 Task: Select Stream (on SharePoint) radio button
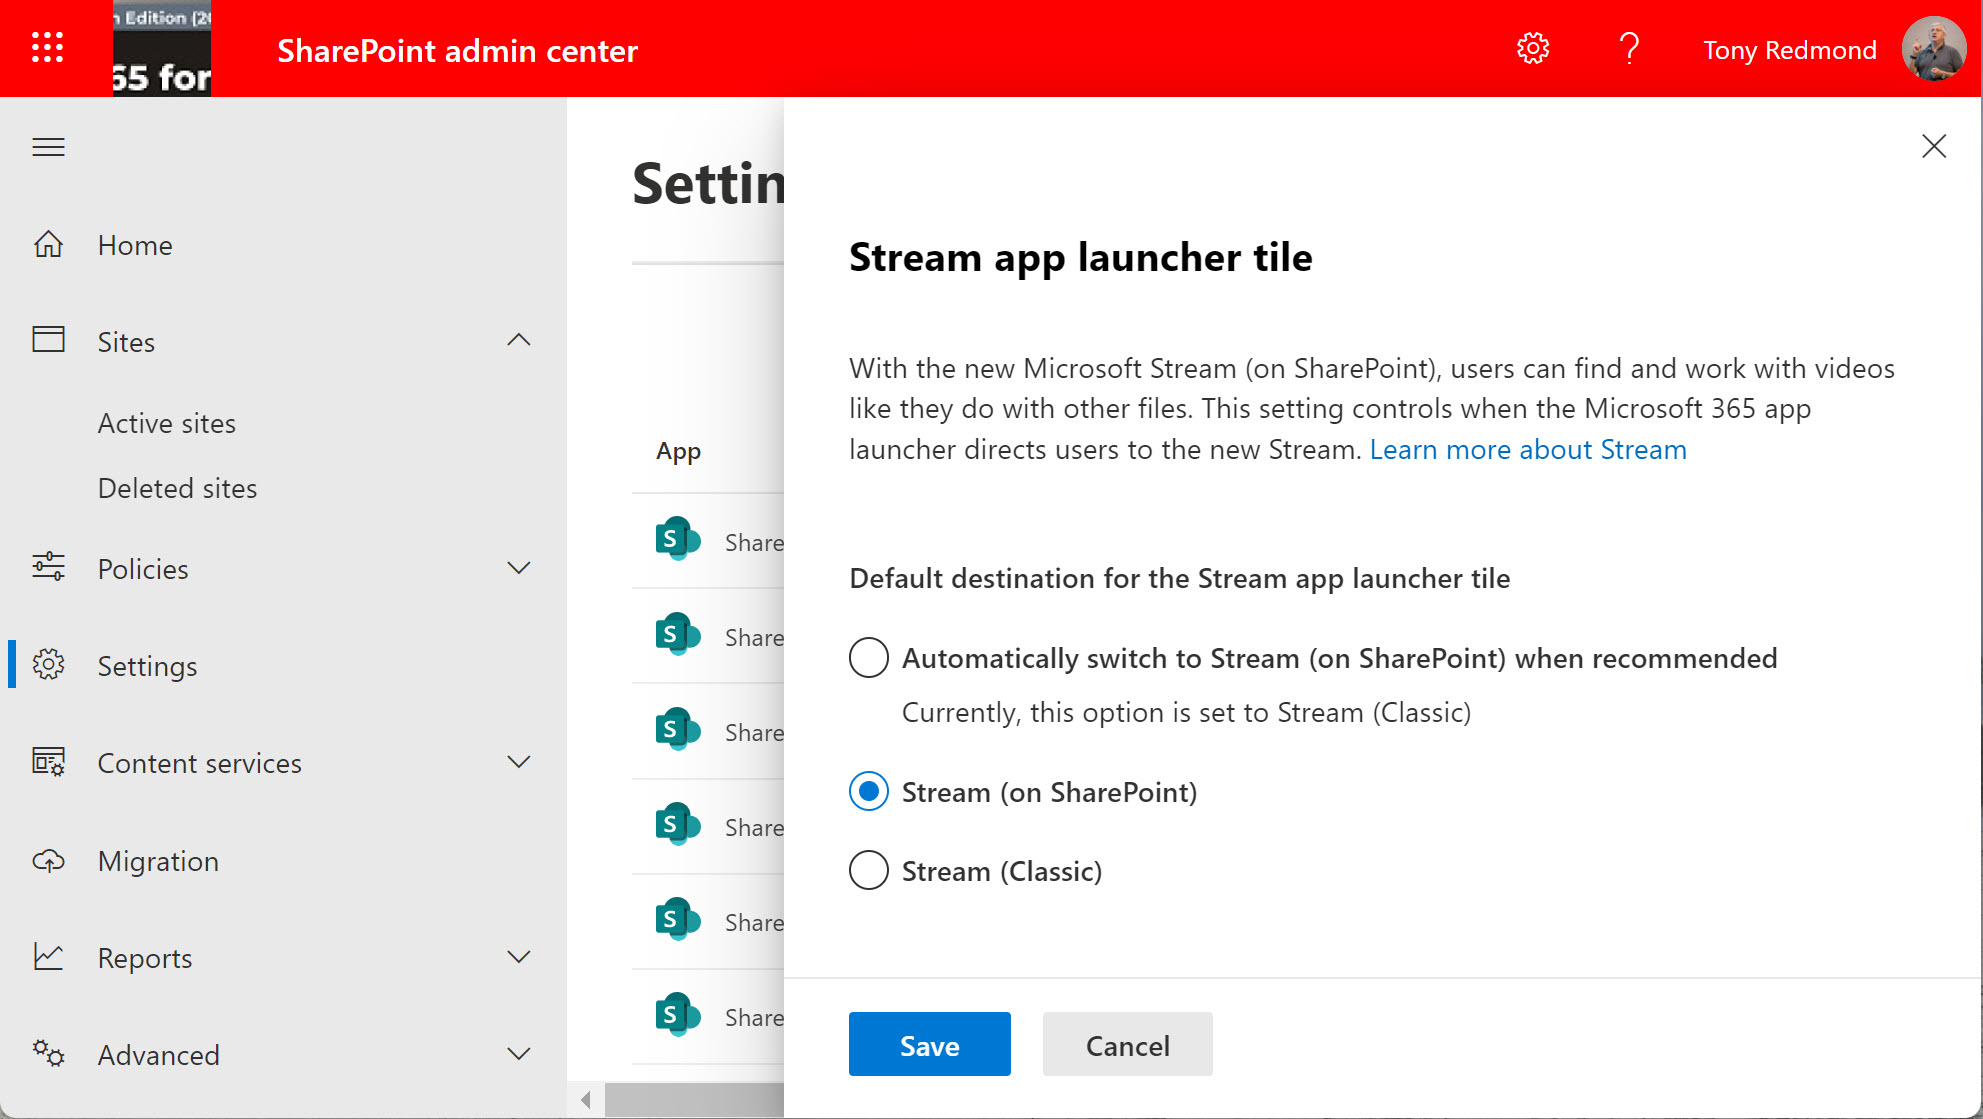point(868,792)
